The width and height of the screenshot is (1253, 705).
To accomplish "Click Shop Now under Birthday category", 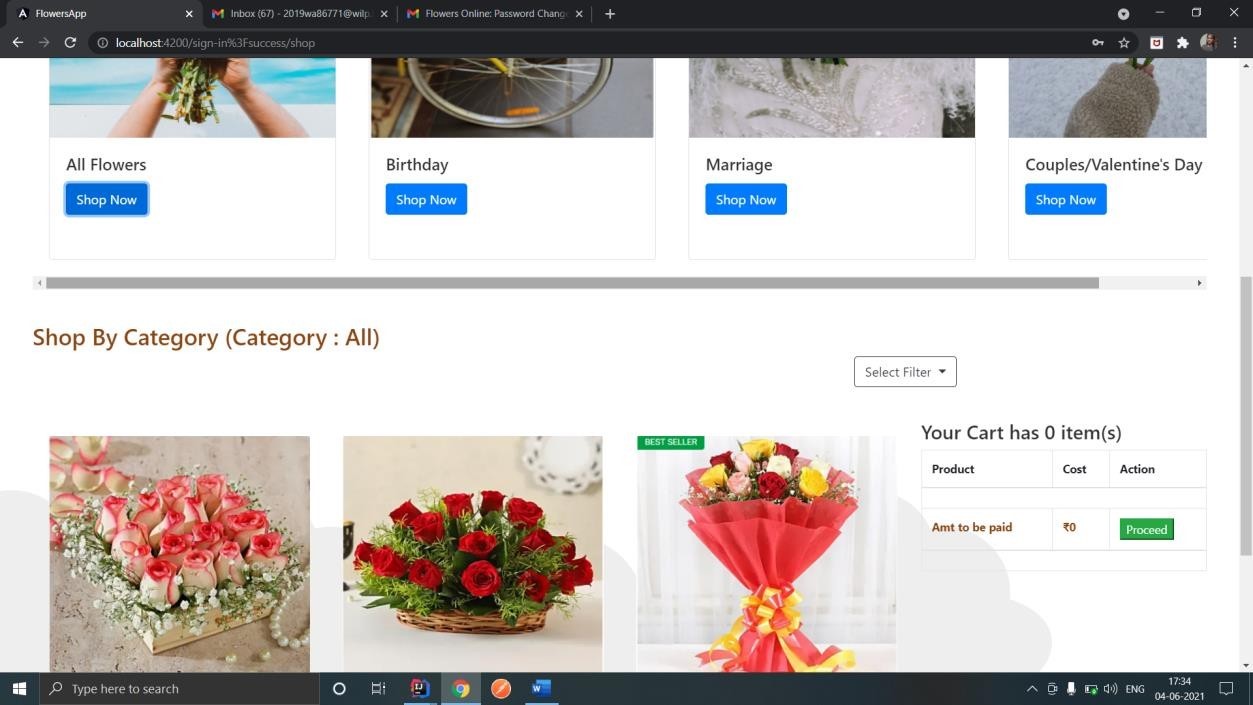I will [426, 199].
